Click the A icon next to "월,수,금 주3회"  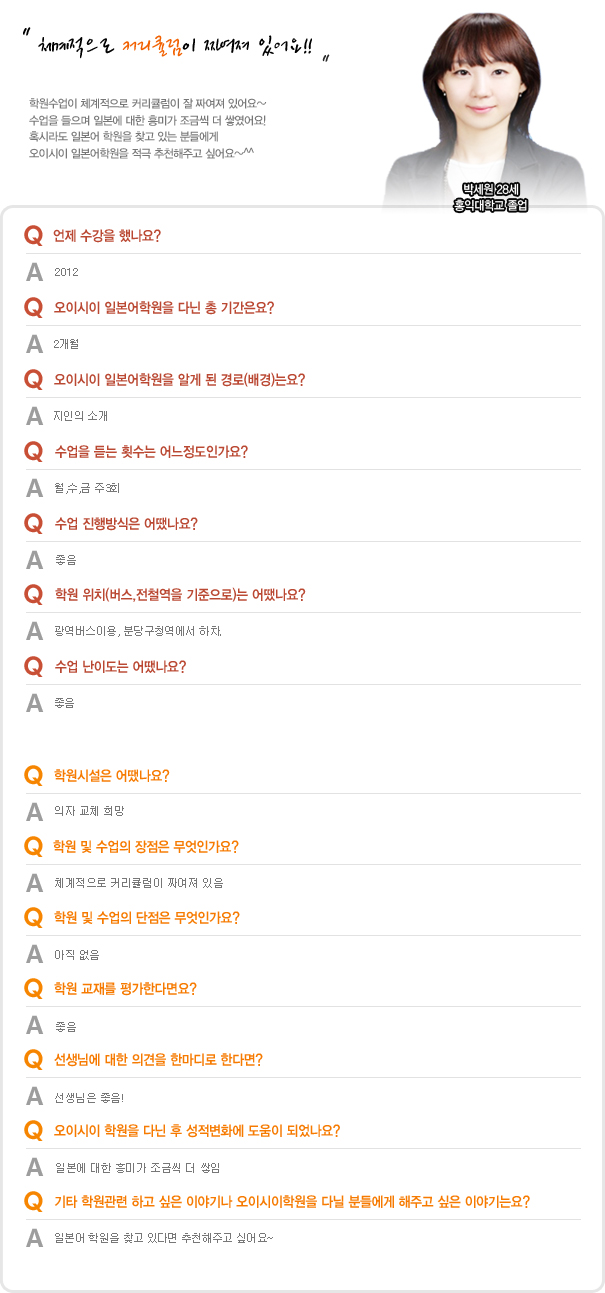click(34, 488)
